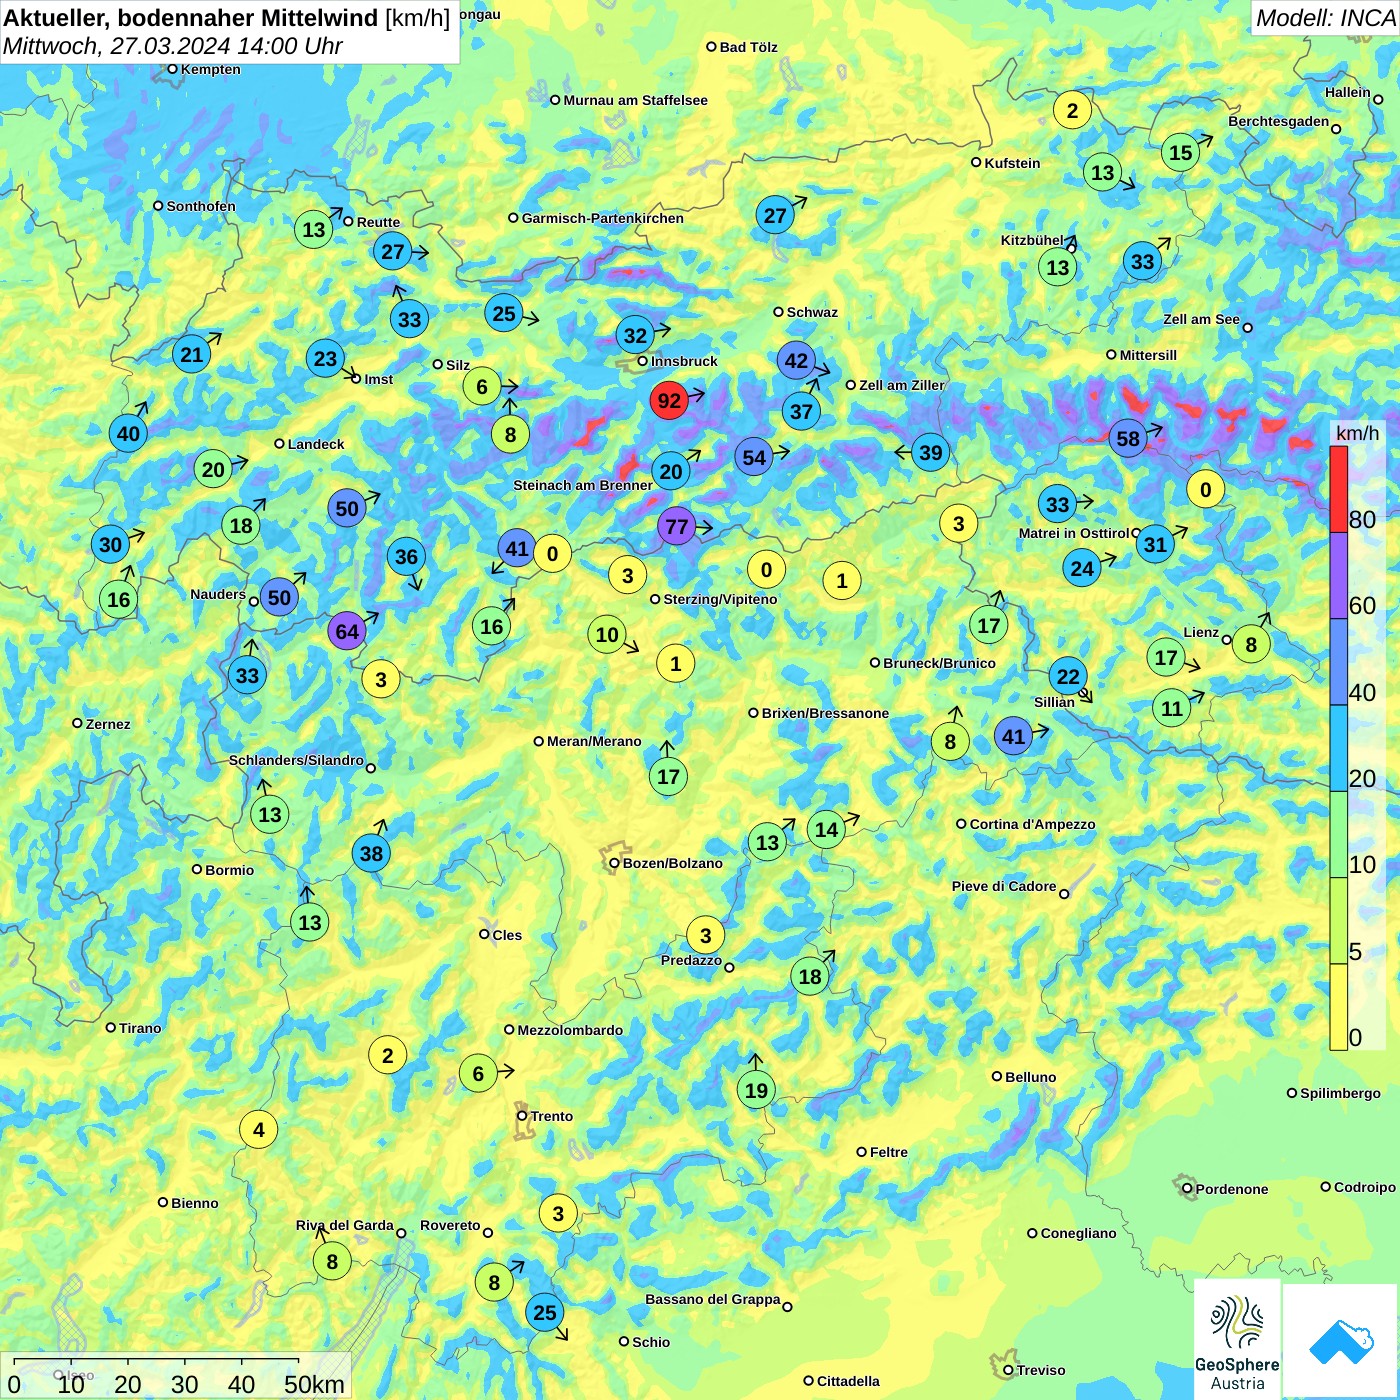Select the 23 km/h station near Imst

coord(325,358)
